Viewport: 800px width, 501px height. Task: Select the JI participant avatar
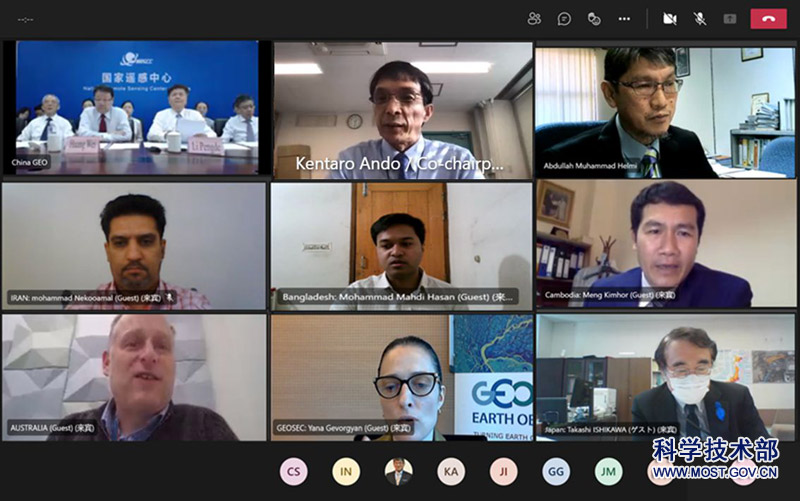[504, 471]
